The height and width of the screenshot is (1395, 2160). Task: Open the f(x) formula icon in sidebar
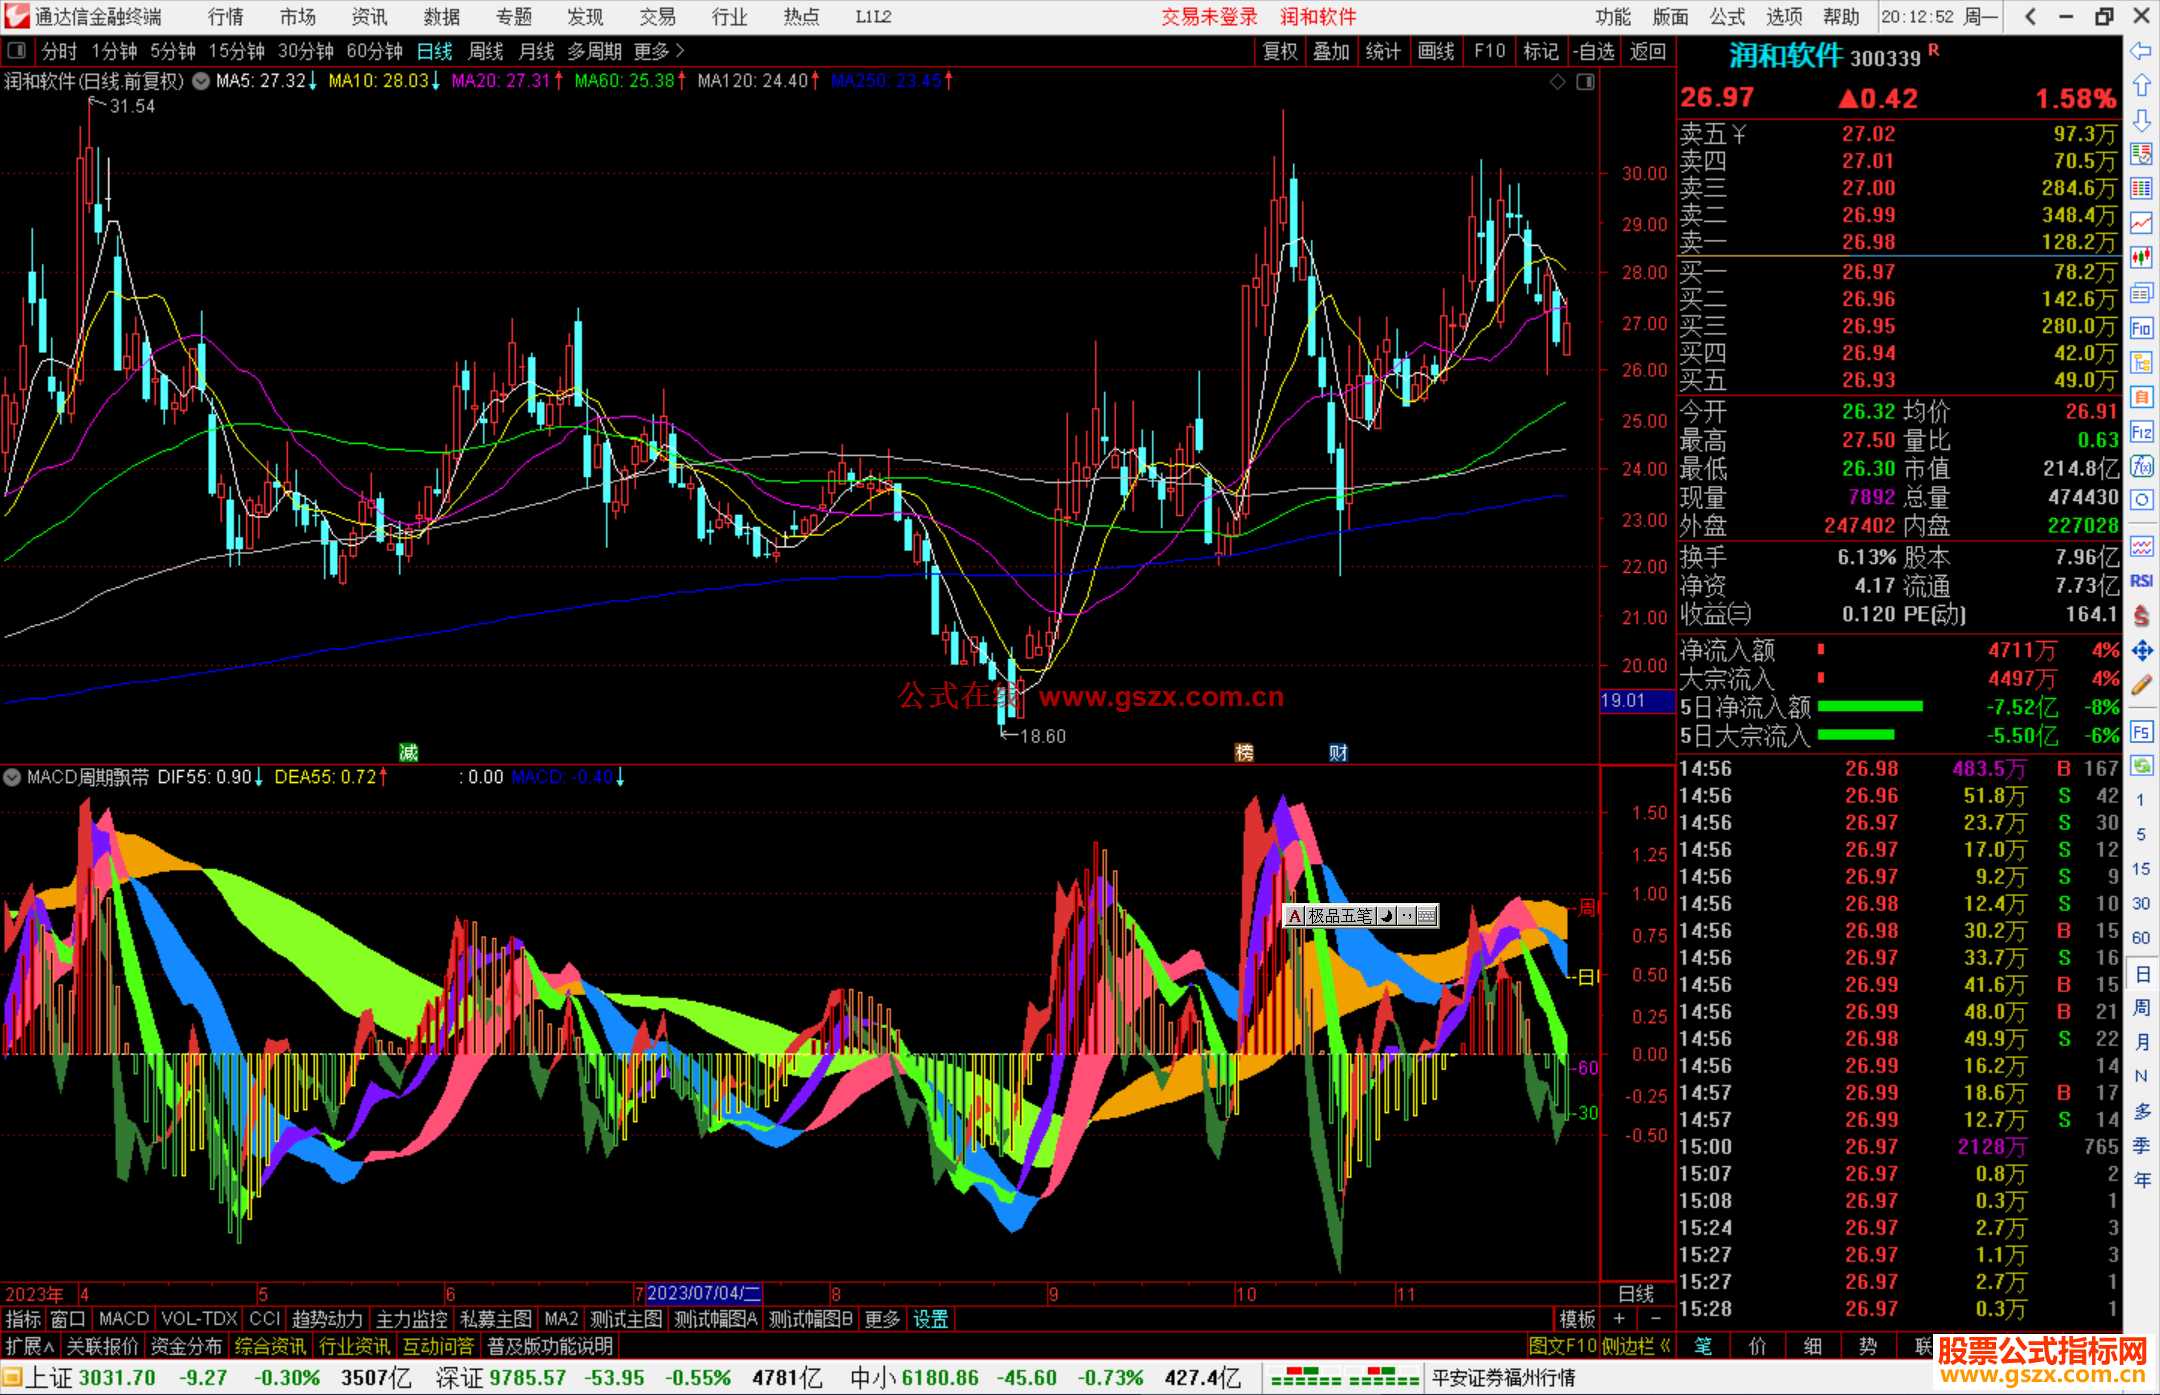coord(2141,466)
